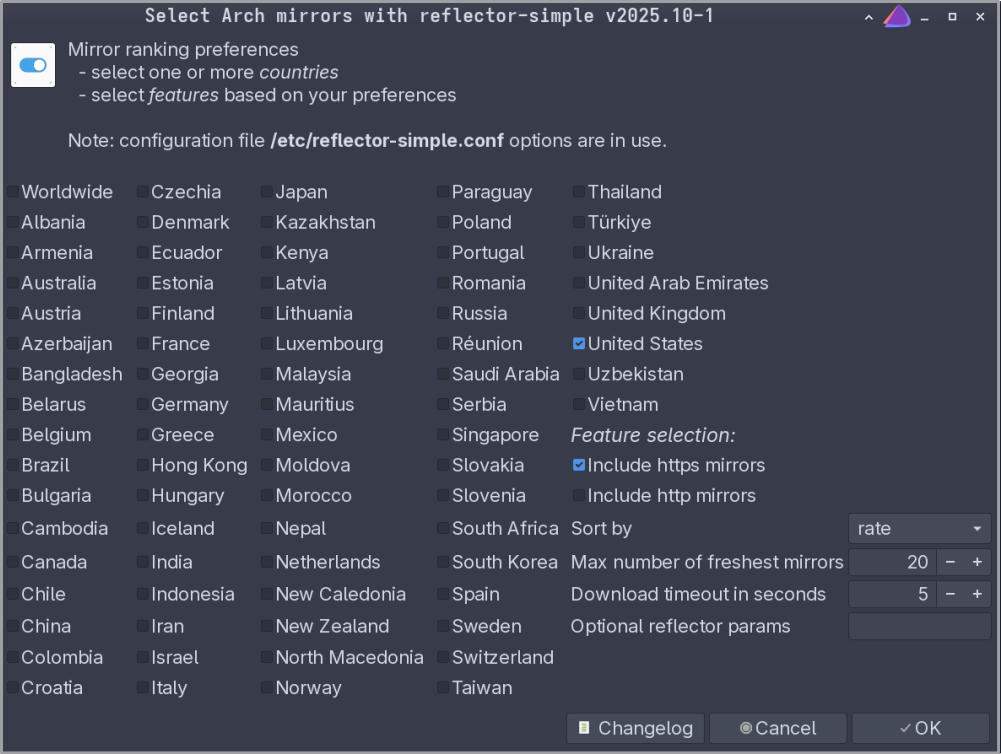Tick the Luxembourg checkbox
Image resolution: width=1001 pixels, height=754 pixels.
pyautogui.click(x=267, y=343)
